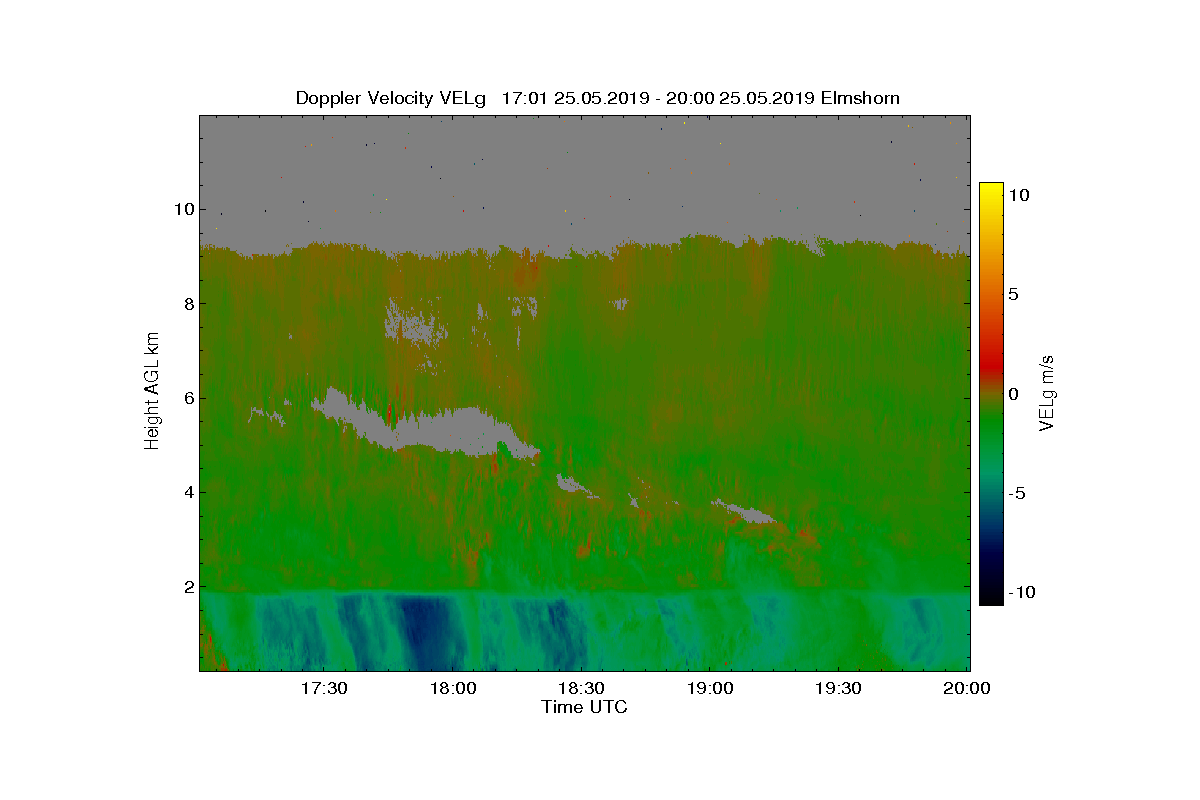Click the plot title "Doppler Velocity VELg"
1200x800 pixels.
coord(390,98)
